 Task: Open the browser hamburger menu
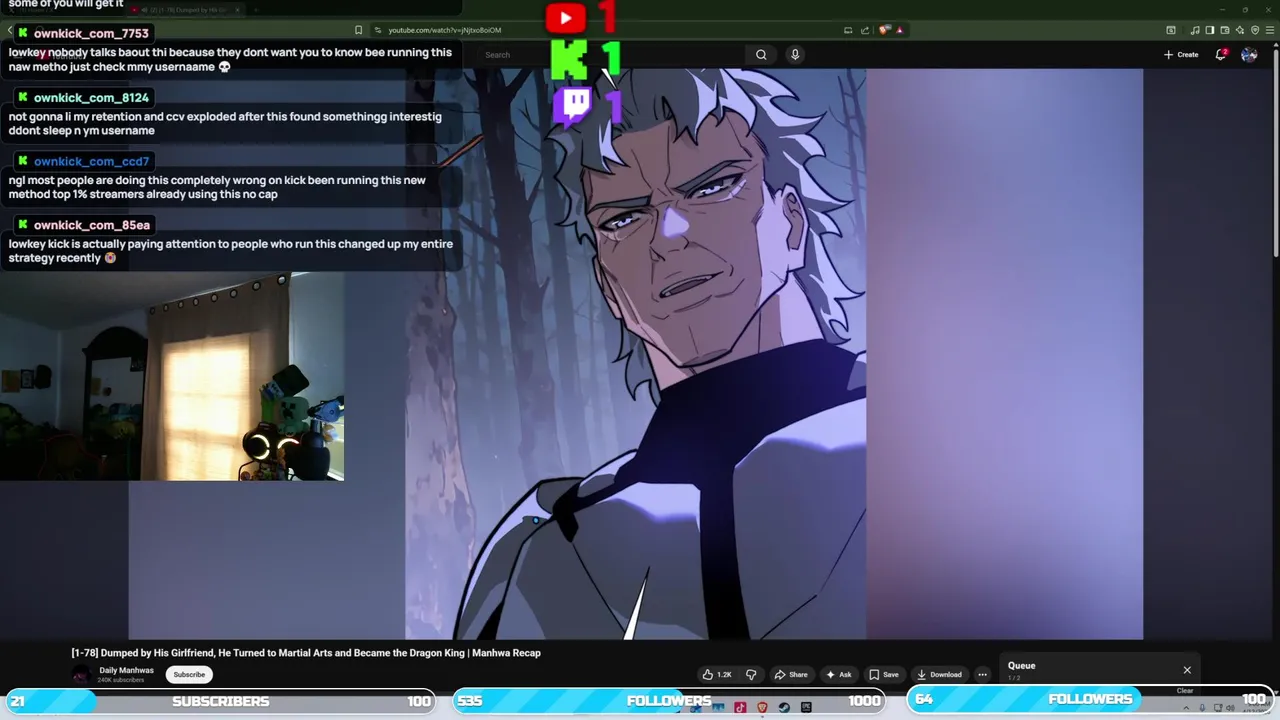(1270, 30)
